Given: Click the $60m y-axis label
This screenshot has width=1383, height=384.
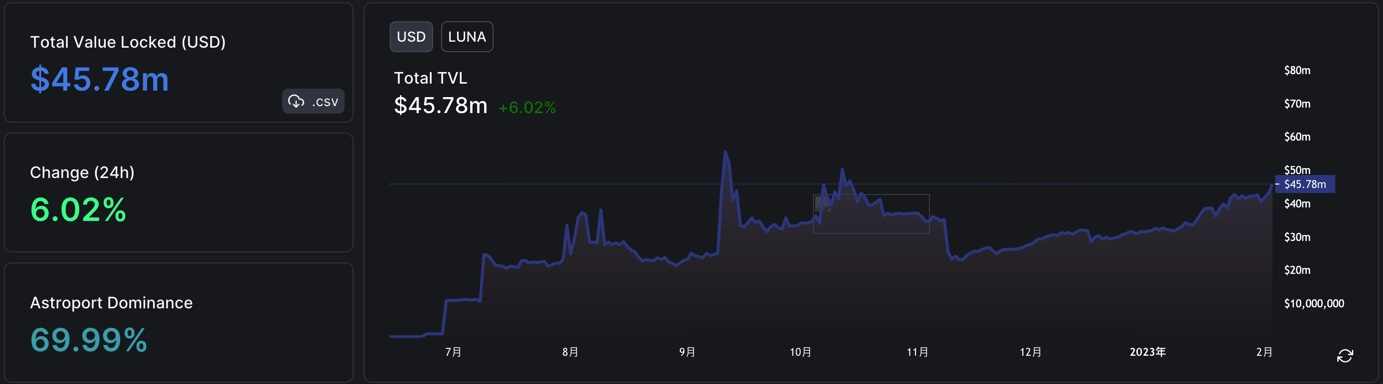Looking at the screenshot, I should click(x=1297, y=137).
